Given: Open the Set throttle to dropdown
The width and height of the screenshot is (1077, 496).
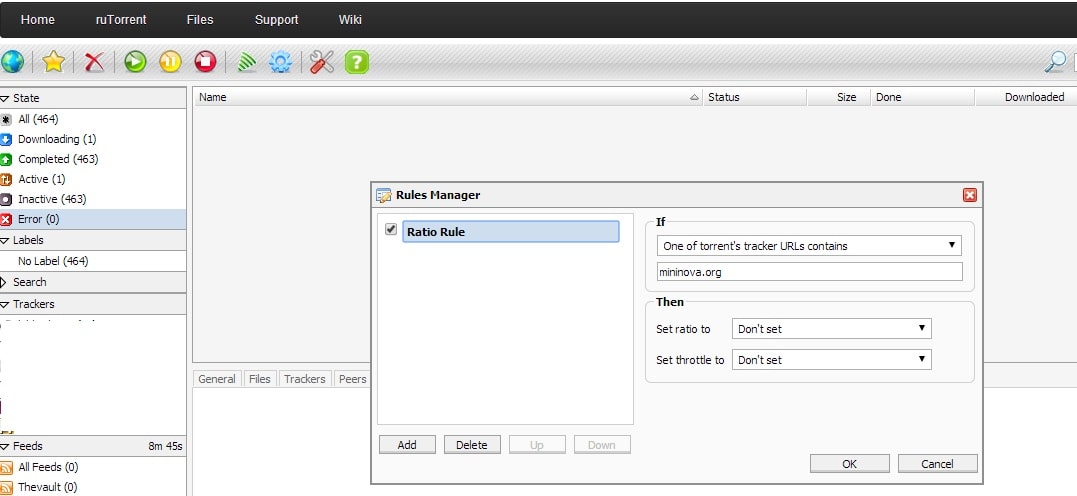Looking at the screenshot, I should point(831,359).
